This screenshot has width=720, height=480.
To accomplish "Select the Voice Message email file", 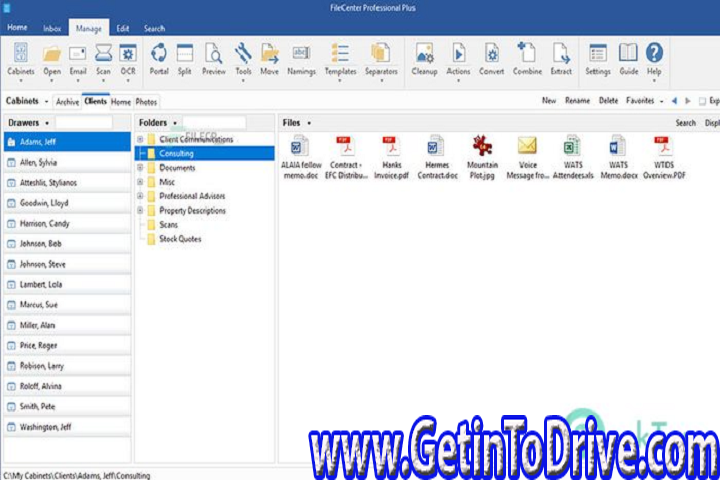I will pyautogui.click(x=528, y=158).
